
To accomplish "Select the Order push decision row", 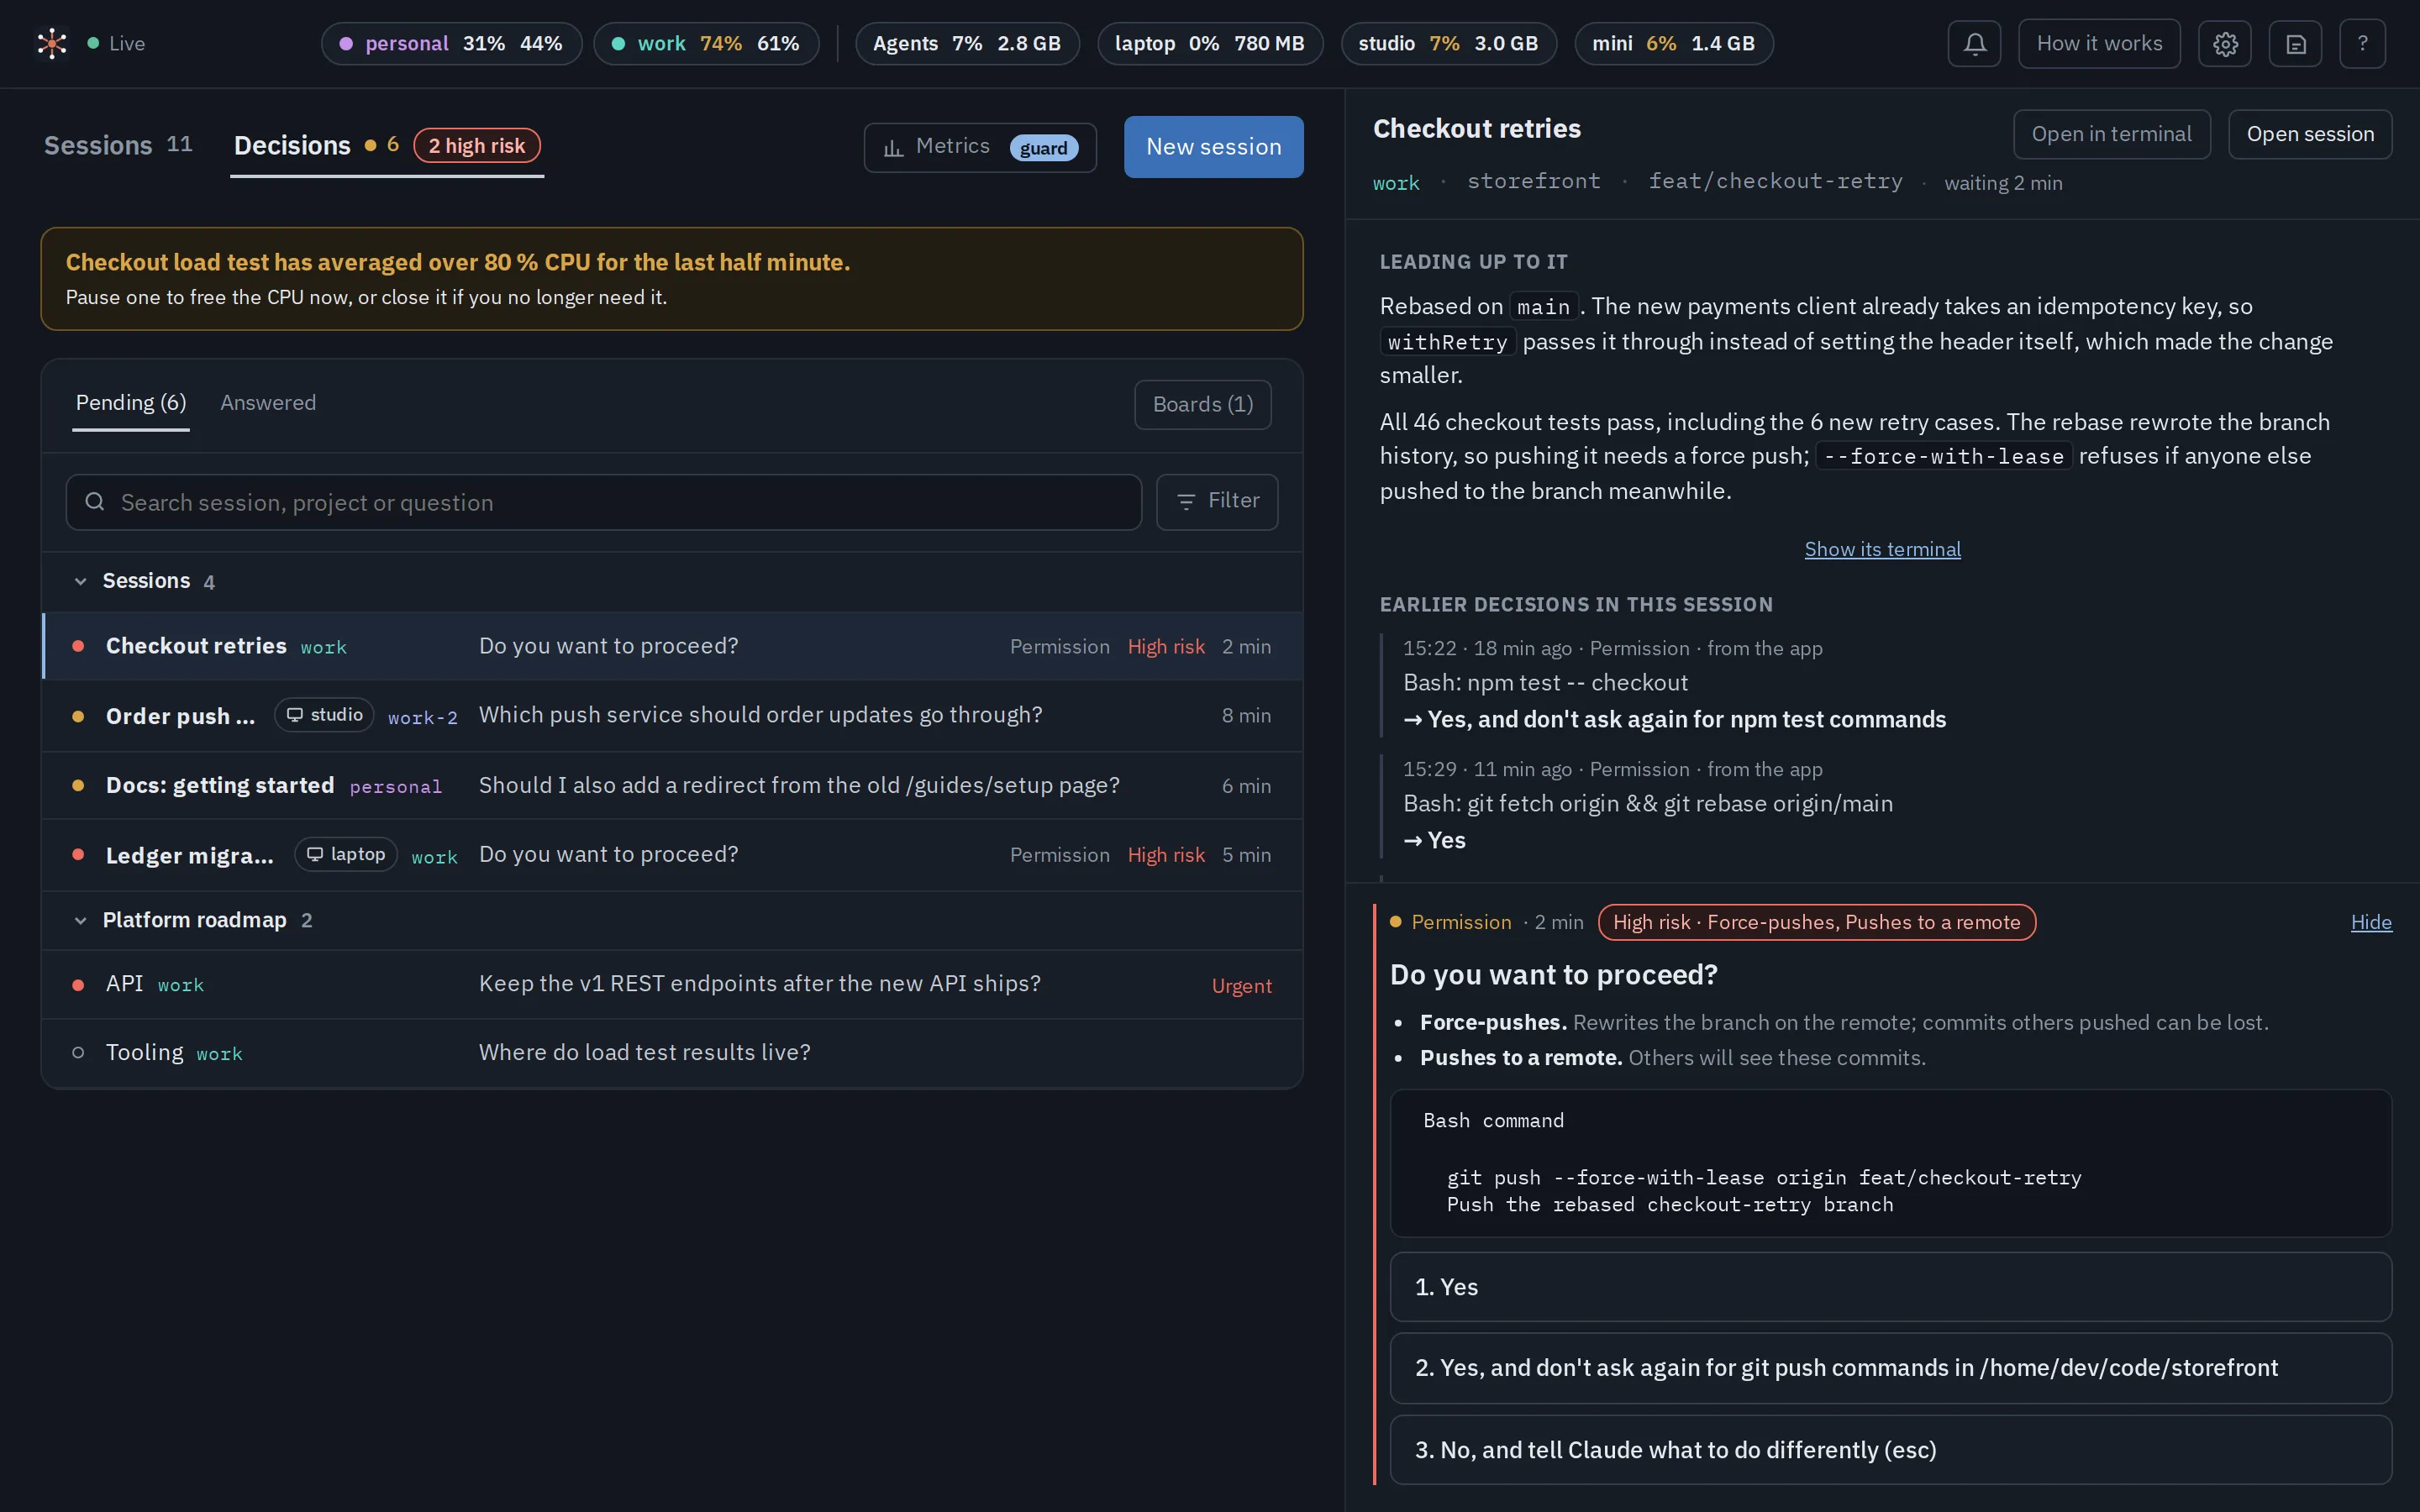I will 672,716.
